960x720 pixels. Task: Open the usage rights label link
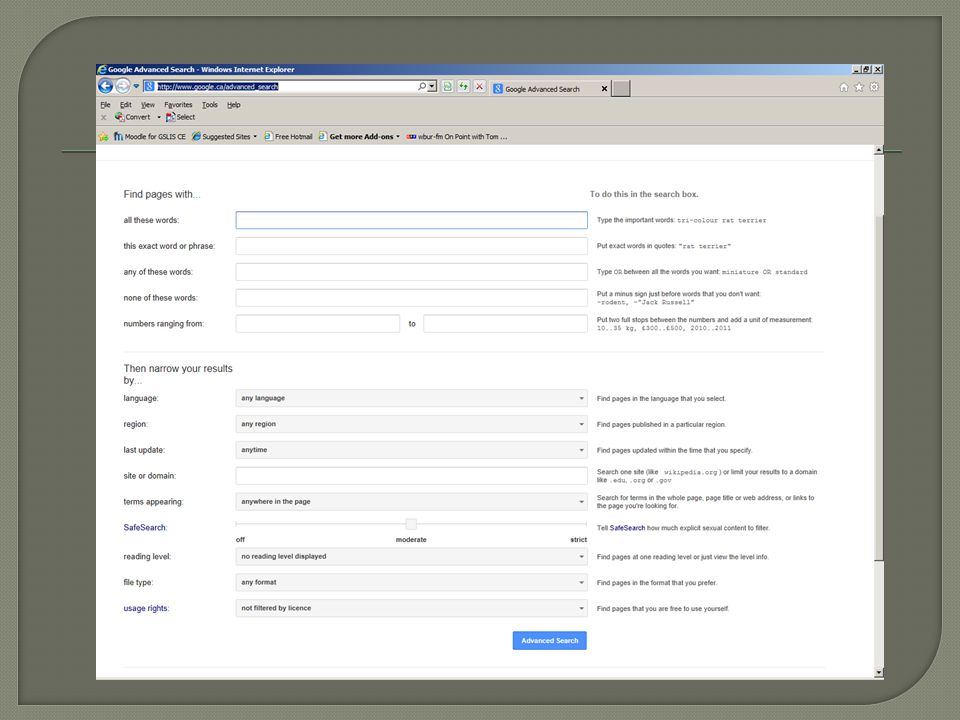[145, 608]
